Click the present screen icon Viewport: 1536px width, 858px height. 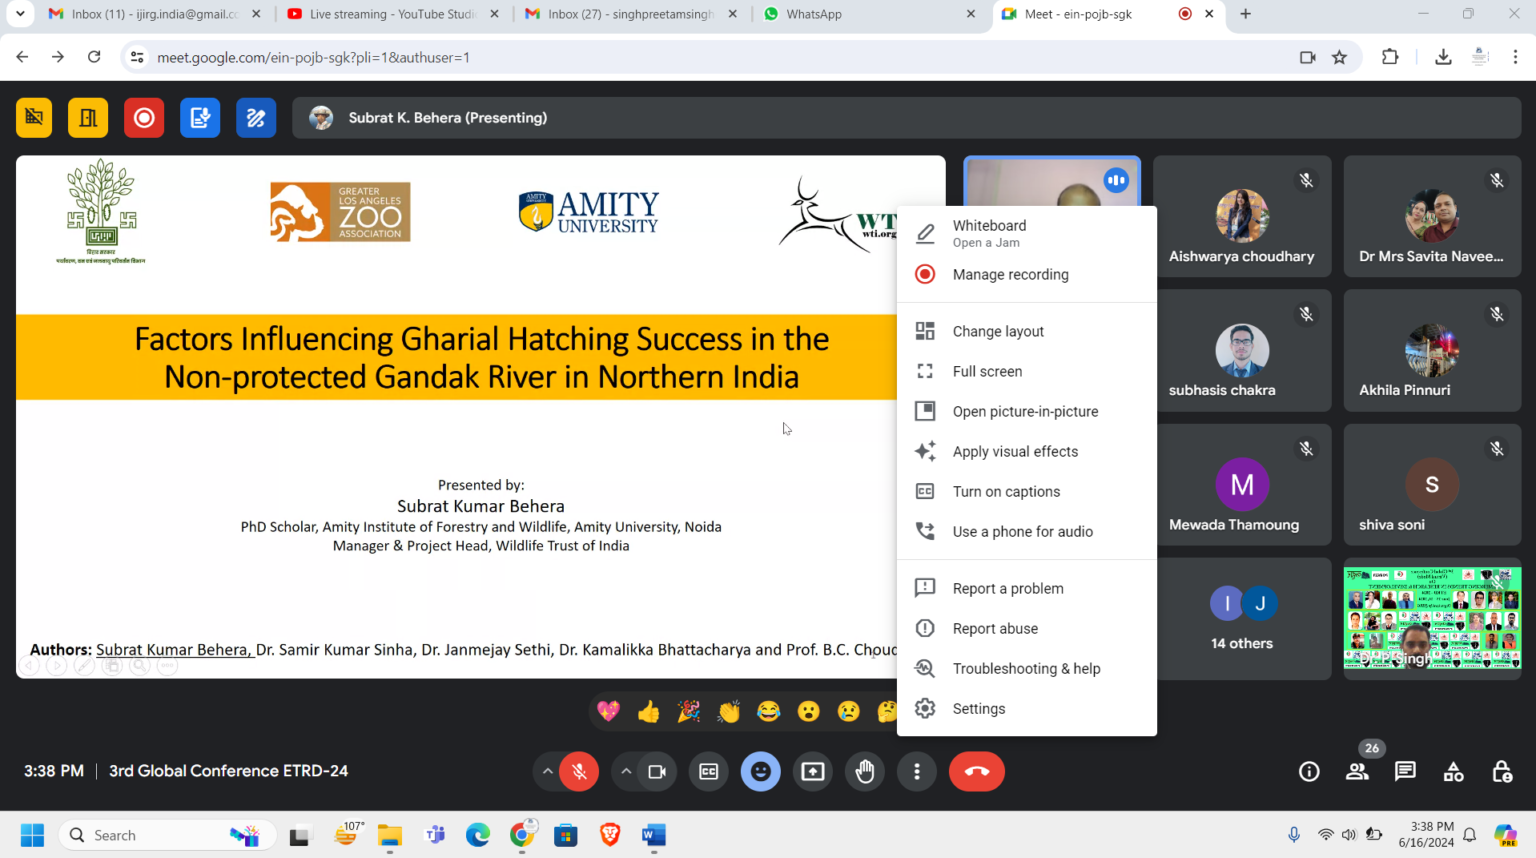[812, 771]
